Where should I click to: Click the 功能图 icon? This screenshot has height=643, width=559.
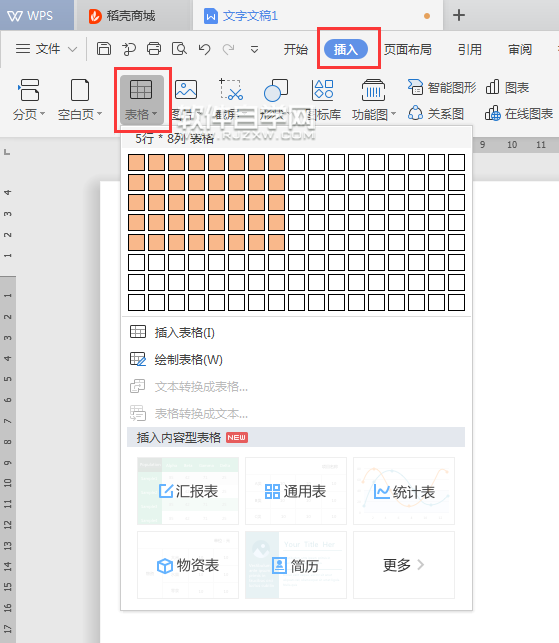coord(373,90)
